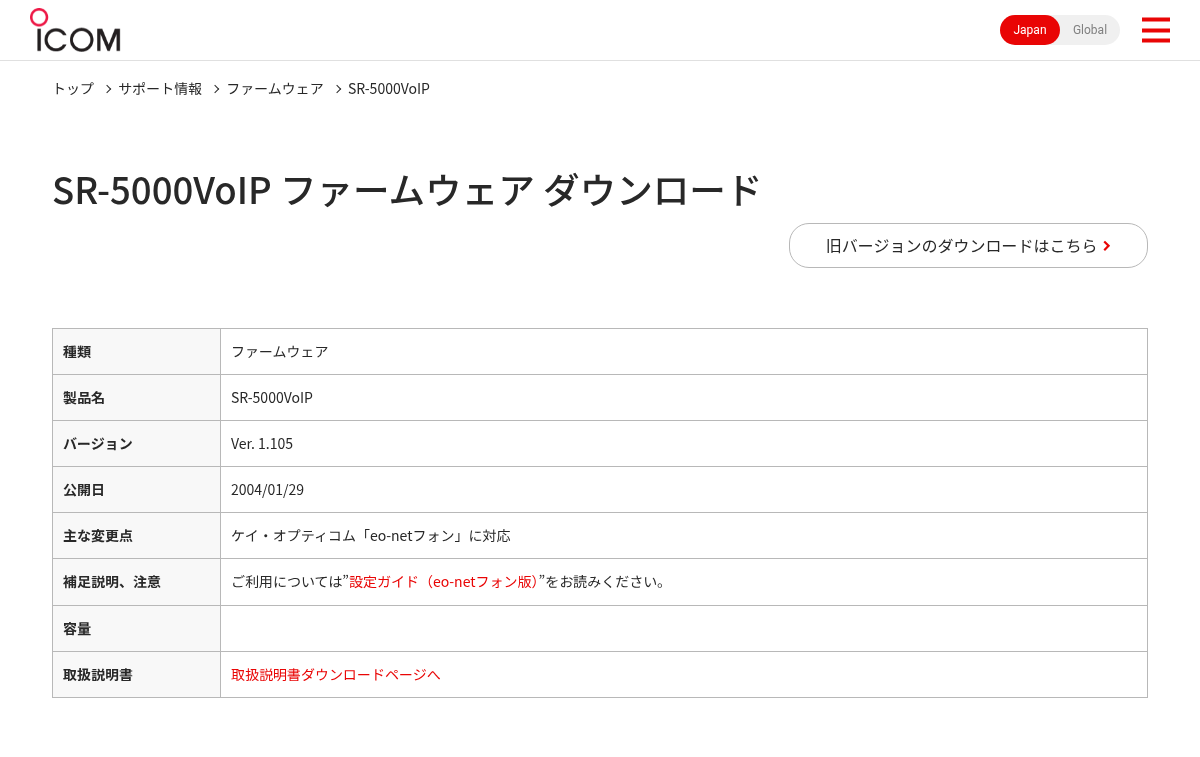This screenshot has height=757, width=1200.
Task: Click chevron before SR-5000VoIP breadcrumb
Action: click(x=338, y=89)
